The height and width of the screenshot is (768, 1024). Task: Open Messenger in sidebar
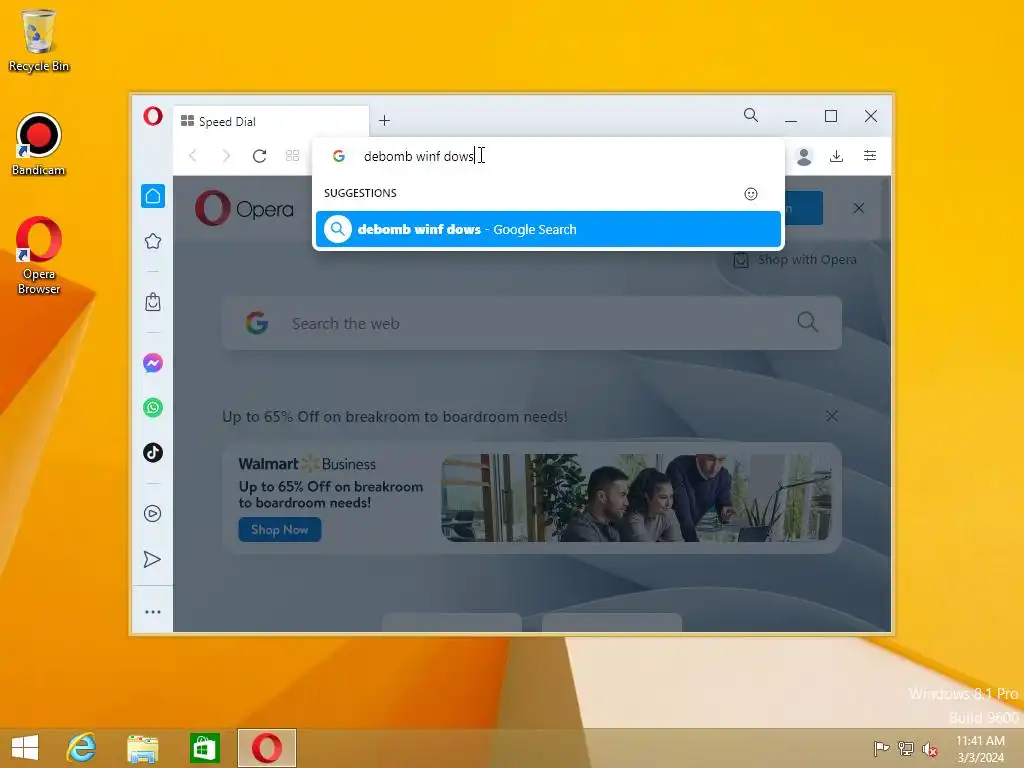[x=153, y=363]
